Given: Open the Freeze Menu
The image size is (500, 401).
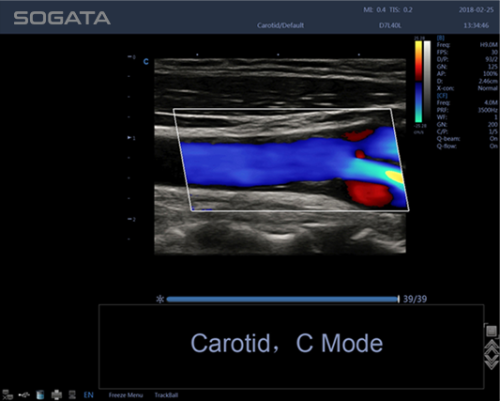Looking at the screenshot, I should coord(126,395).
